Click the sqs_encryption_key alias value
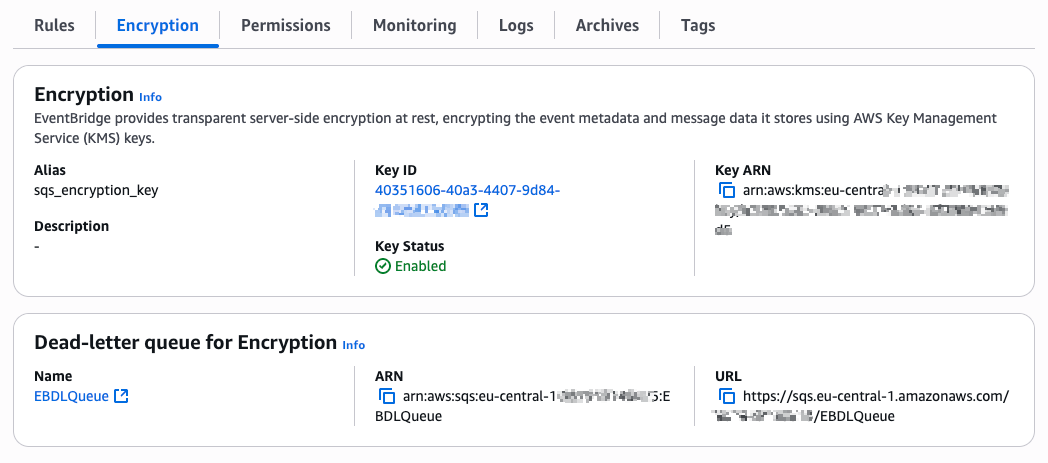1048x463 pixels. click(96, 190)
